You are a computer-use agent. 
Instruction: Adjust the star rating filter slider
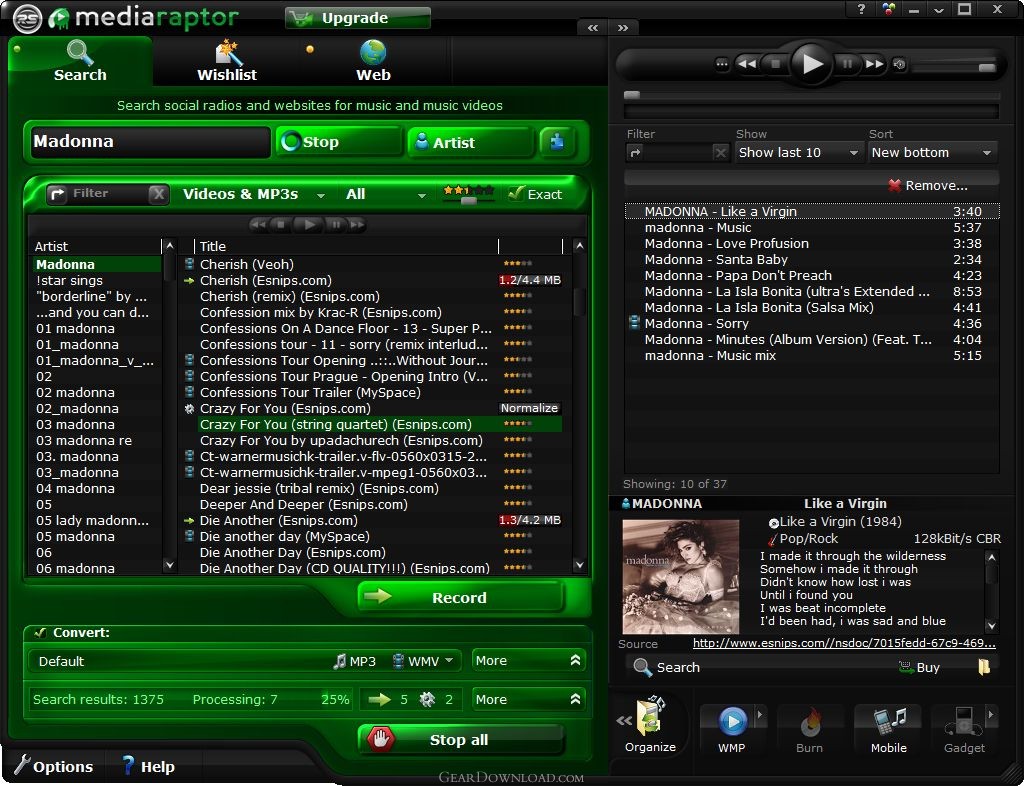pyautogui.click(x=468, y=200)
